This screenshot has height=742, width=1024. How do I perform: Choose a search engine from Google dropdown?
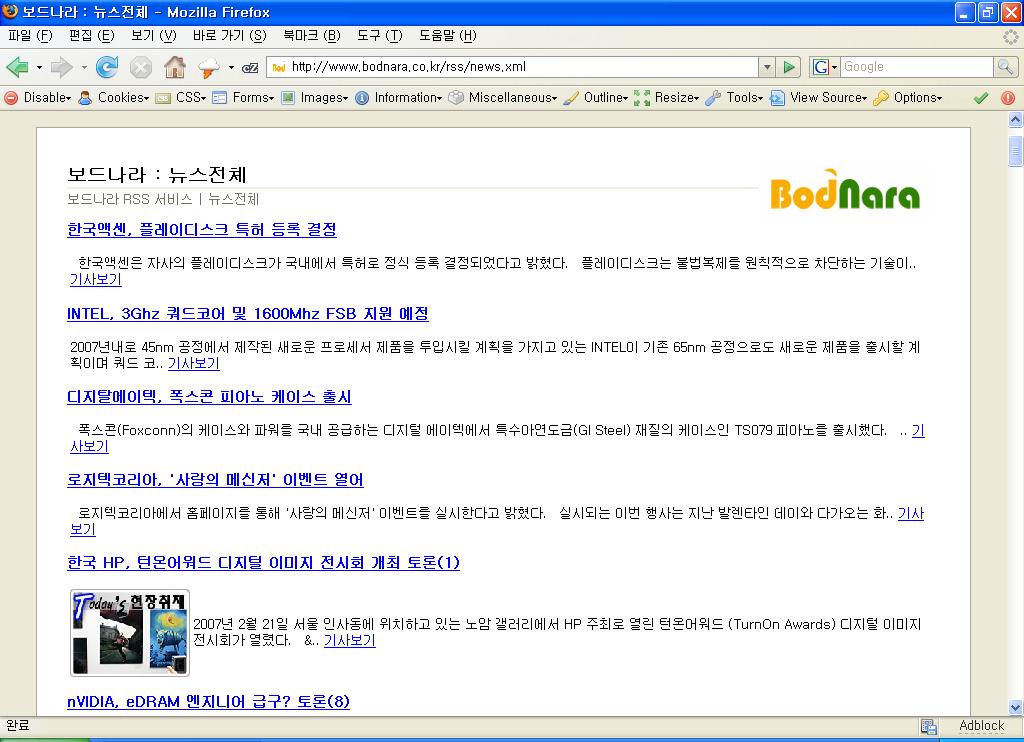tap(825, 67)
